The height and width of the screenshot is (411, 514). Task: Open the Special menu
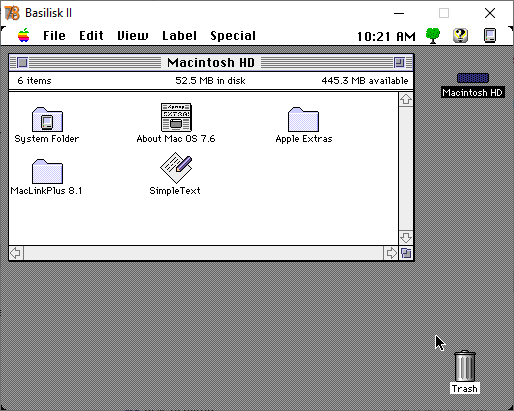[x=233, y=36]
